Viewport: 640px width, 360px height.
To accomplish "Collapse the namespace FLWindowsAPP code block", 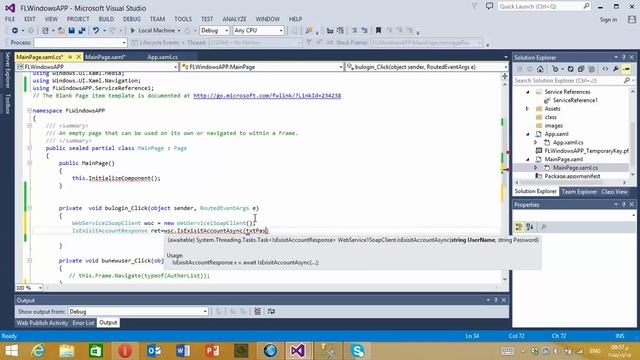I will (29, 111).
